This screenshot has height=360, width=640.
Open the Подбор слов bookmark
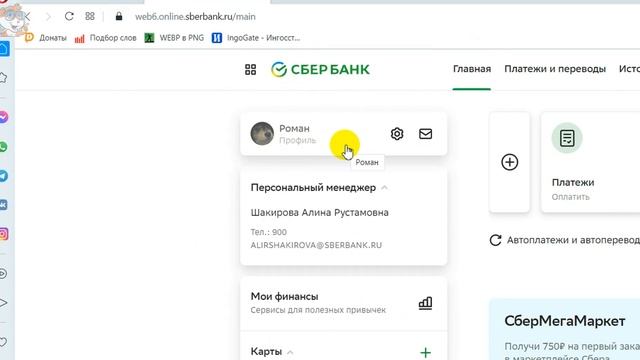(x=106, y=38)
